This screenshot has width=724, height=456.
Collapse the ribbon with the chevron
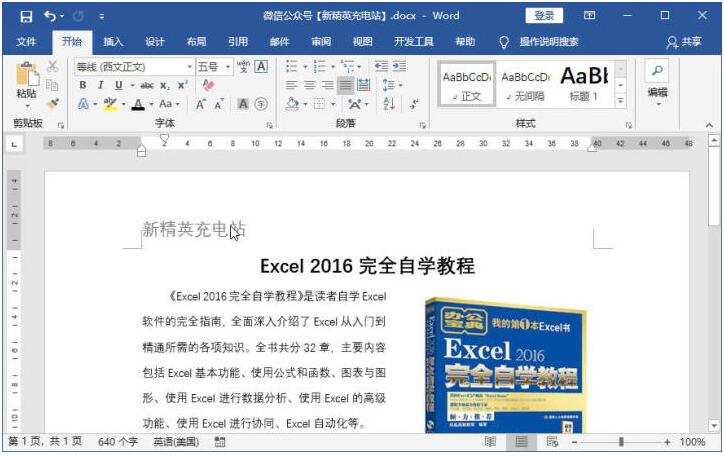[709, 125]
